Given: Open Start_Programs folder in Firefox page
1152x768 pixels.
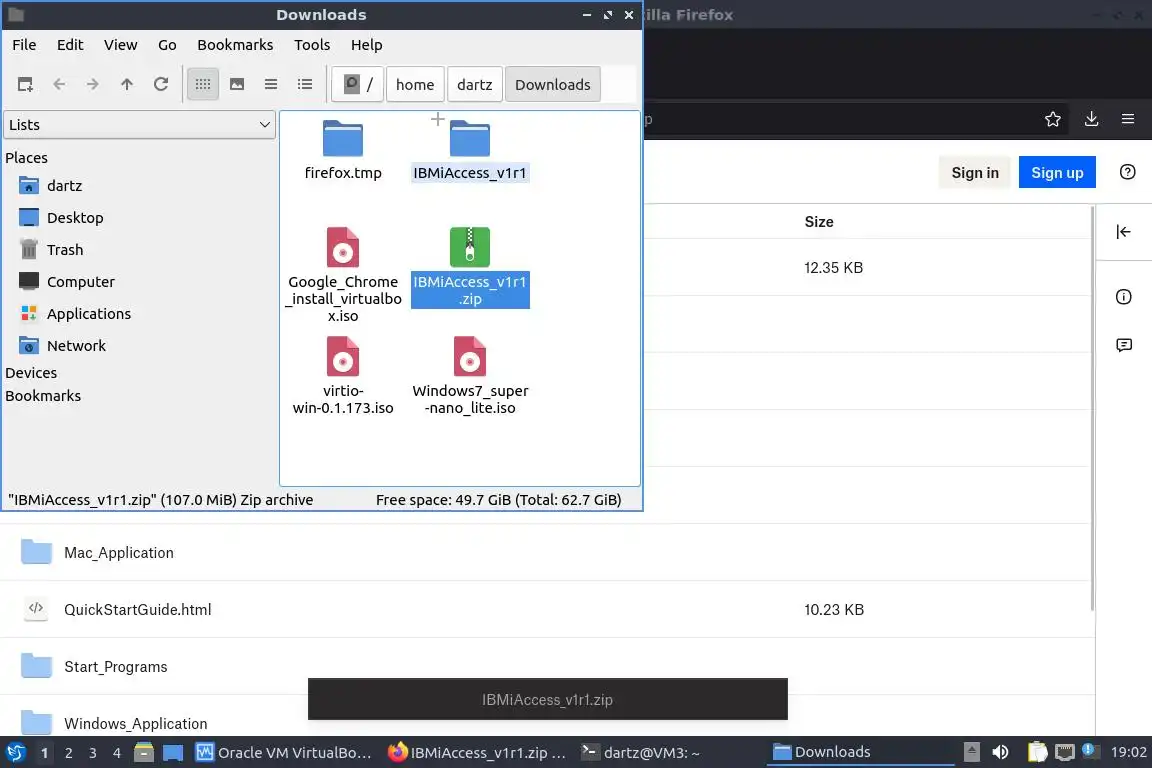Looking at the screenshot, I should (115, 667).
